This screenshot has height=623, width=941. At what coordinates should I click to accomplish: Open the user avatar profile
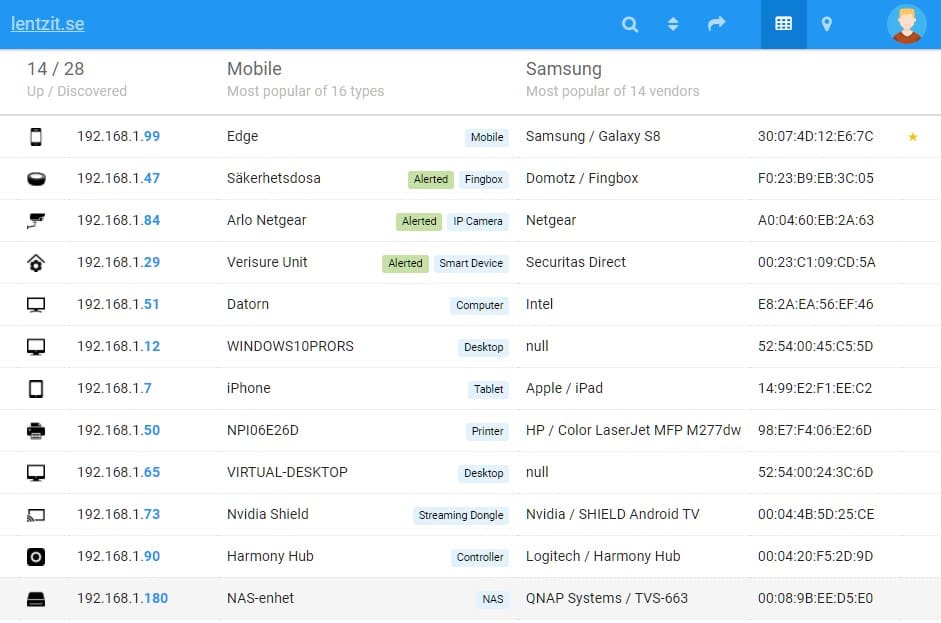(x=906, y=24)
